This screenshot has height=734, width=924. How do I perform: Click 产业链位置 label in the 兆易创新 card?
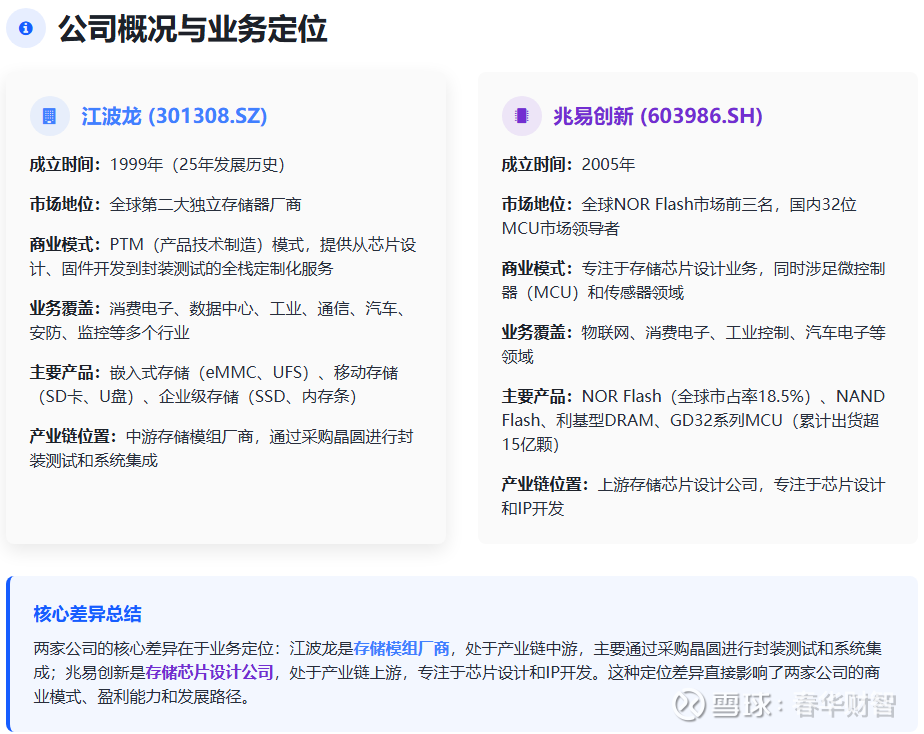point(545,485)
